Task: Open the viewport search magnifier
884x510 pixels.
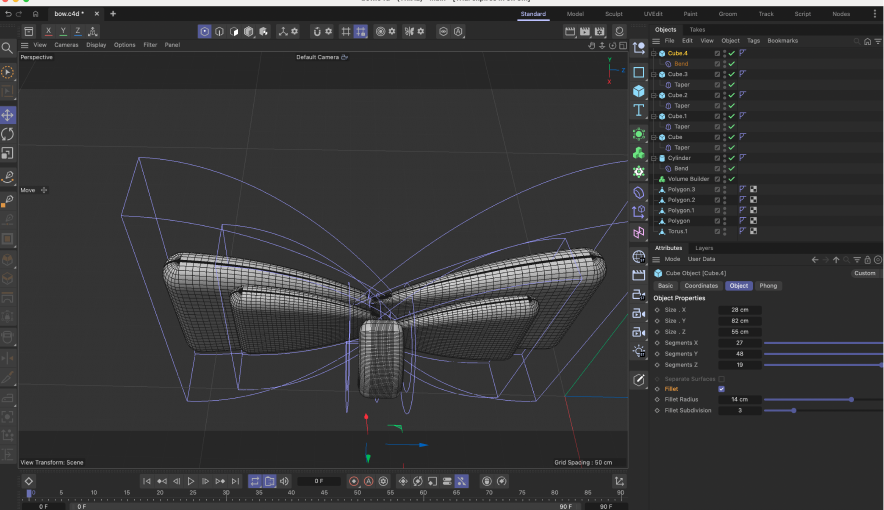Action: (x=8, y=47)
